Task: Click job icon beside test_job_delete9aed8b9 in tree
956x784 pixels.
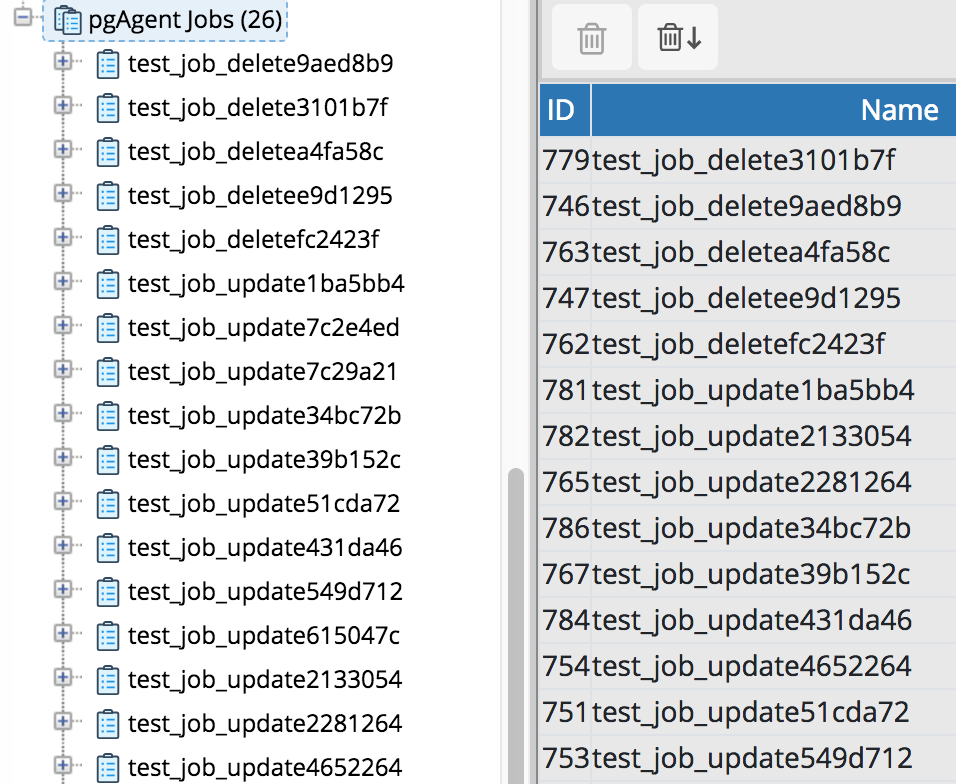Action: click(x=107, y=65)
